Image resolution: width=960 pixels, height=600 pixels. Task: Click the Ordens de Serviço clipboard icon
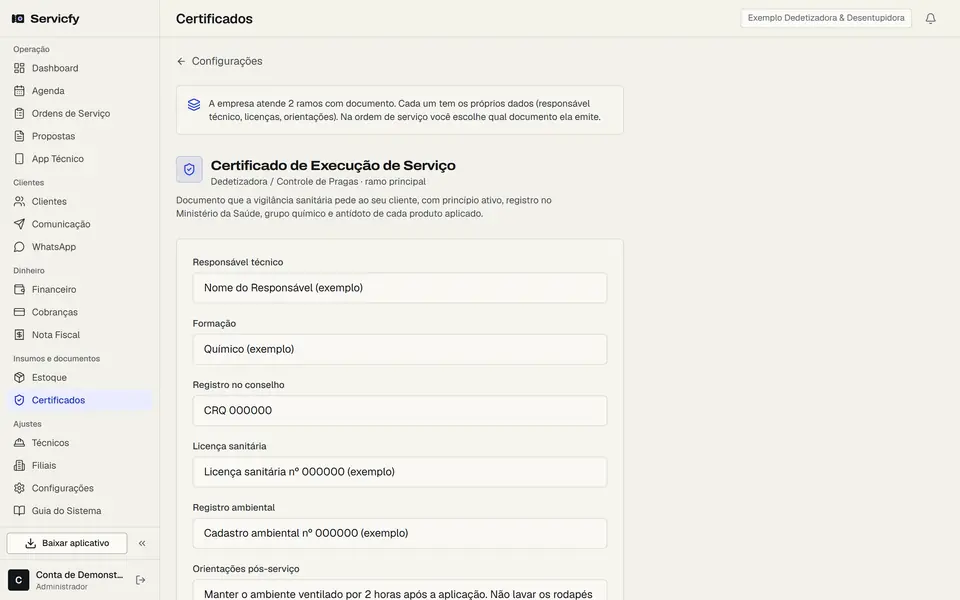click(19, 113)
